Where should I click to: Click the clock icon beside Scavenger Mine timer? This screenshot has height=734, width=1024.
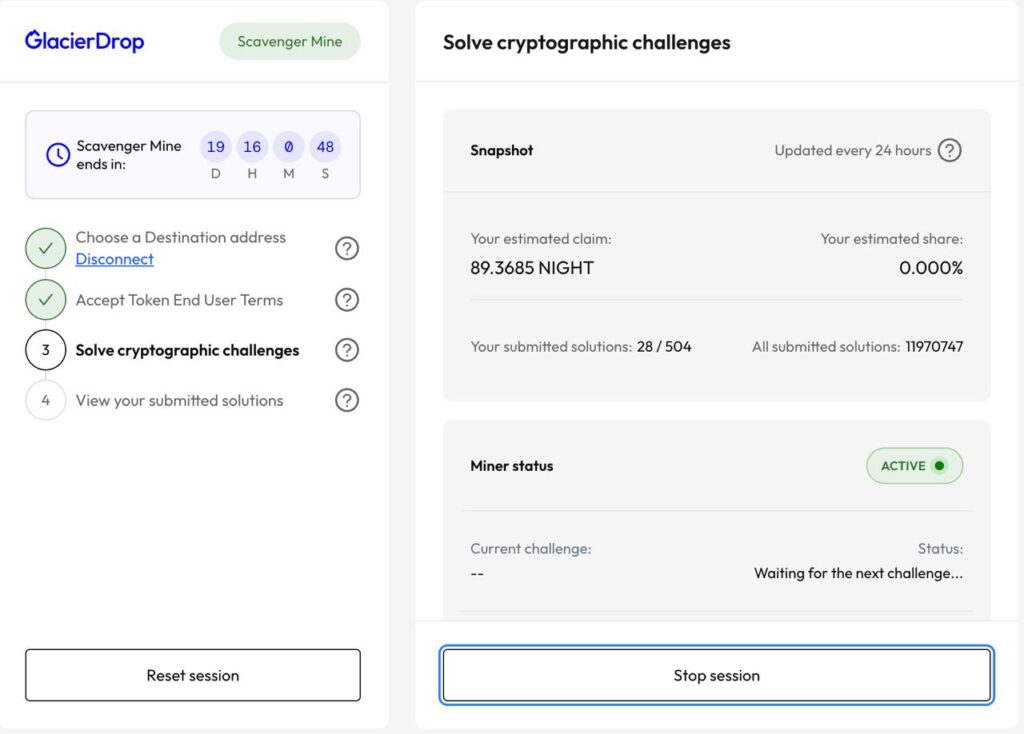(58, 155)
